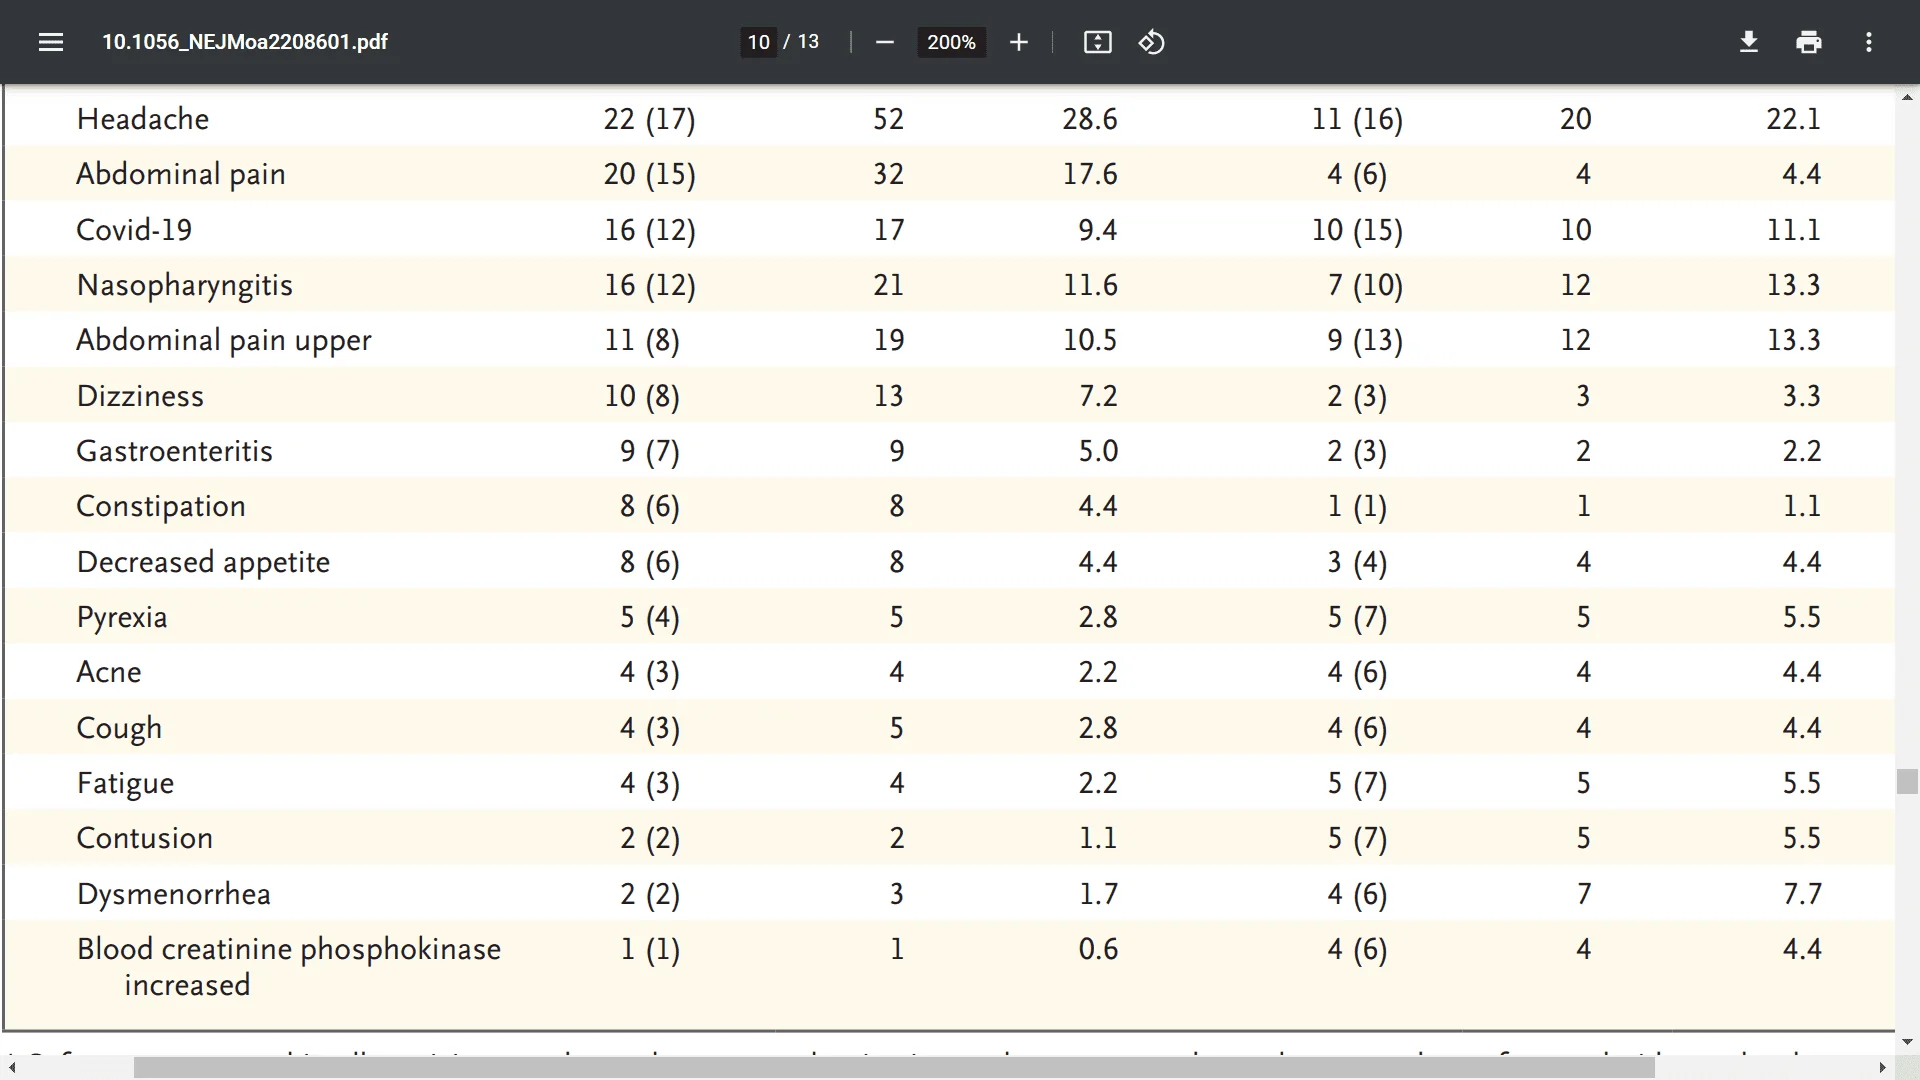
Task: Select the Pyrexia row label
Action: click(x=122, y=617)
